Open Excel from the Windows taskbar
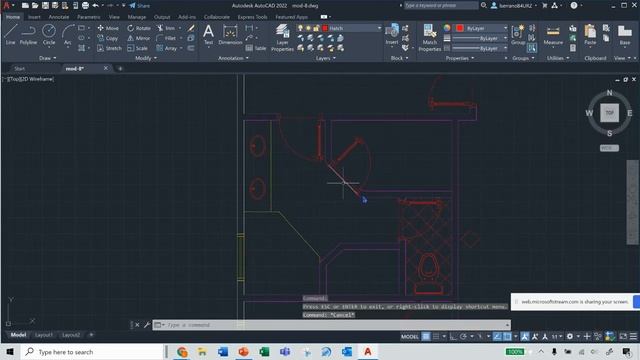This screenshot has height=360, width=640. [264, 352]
